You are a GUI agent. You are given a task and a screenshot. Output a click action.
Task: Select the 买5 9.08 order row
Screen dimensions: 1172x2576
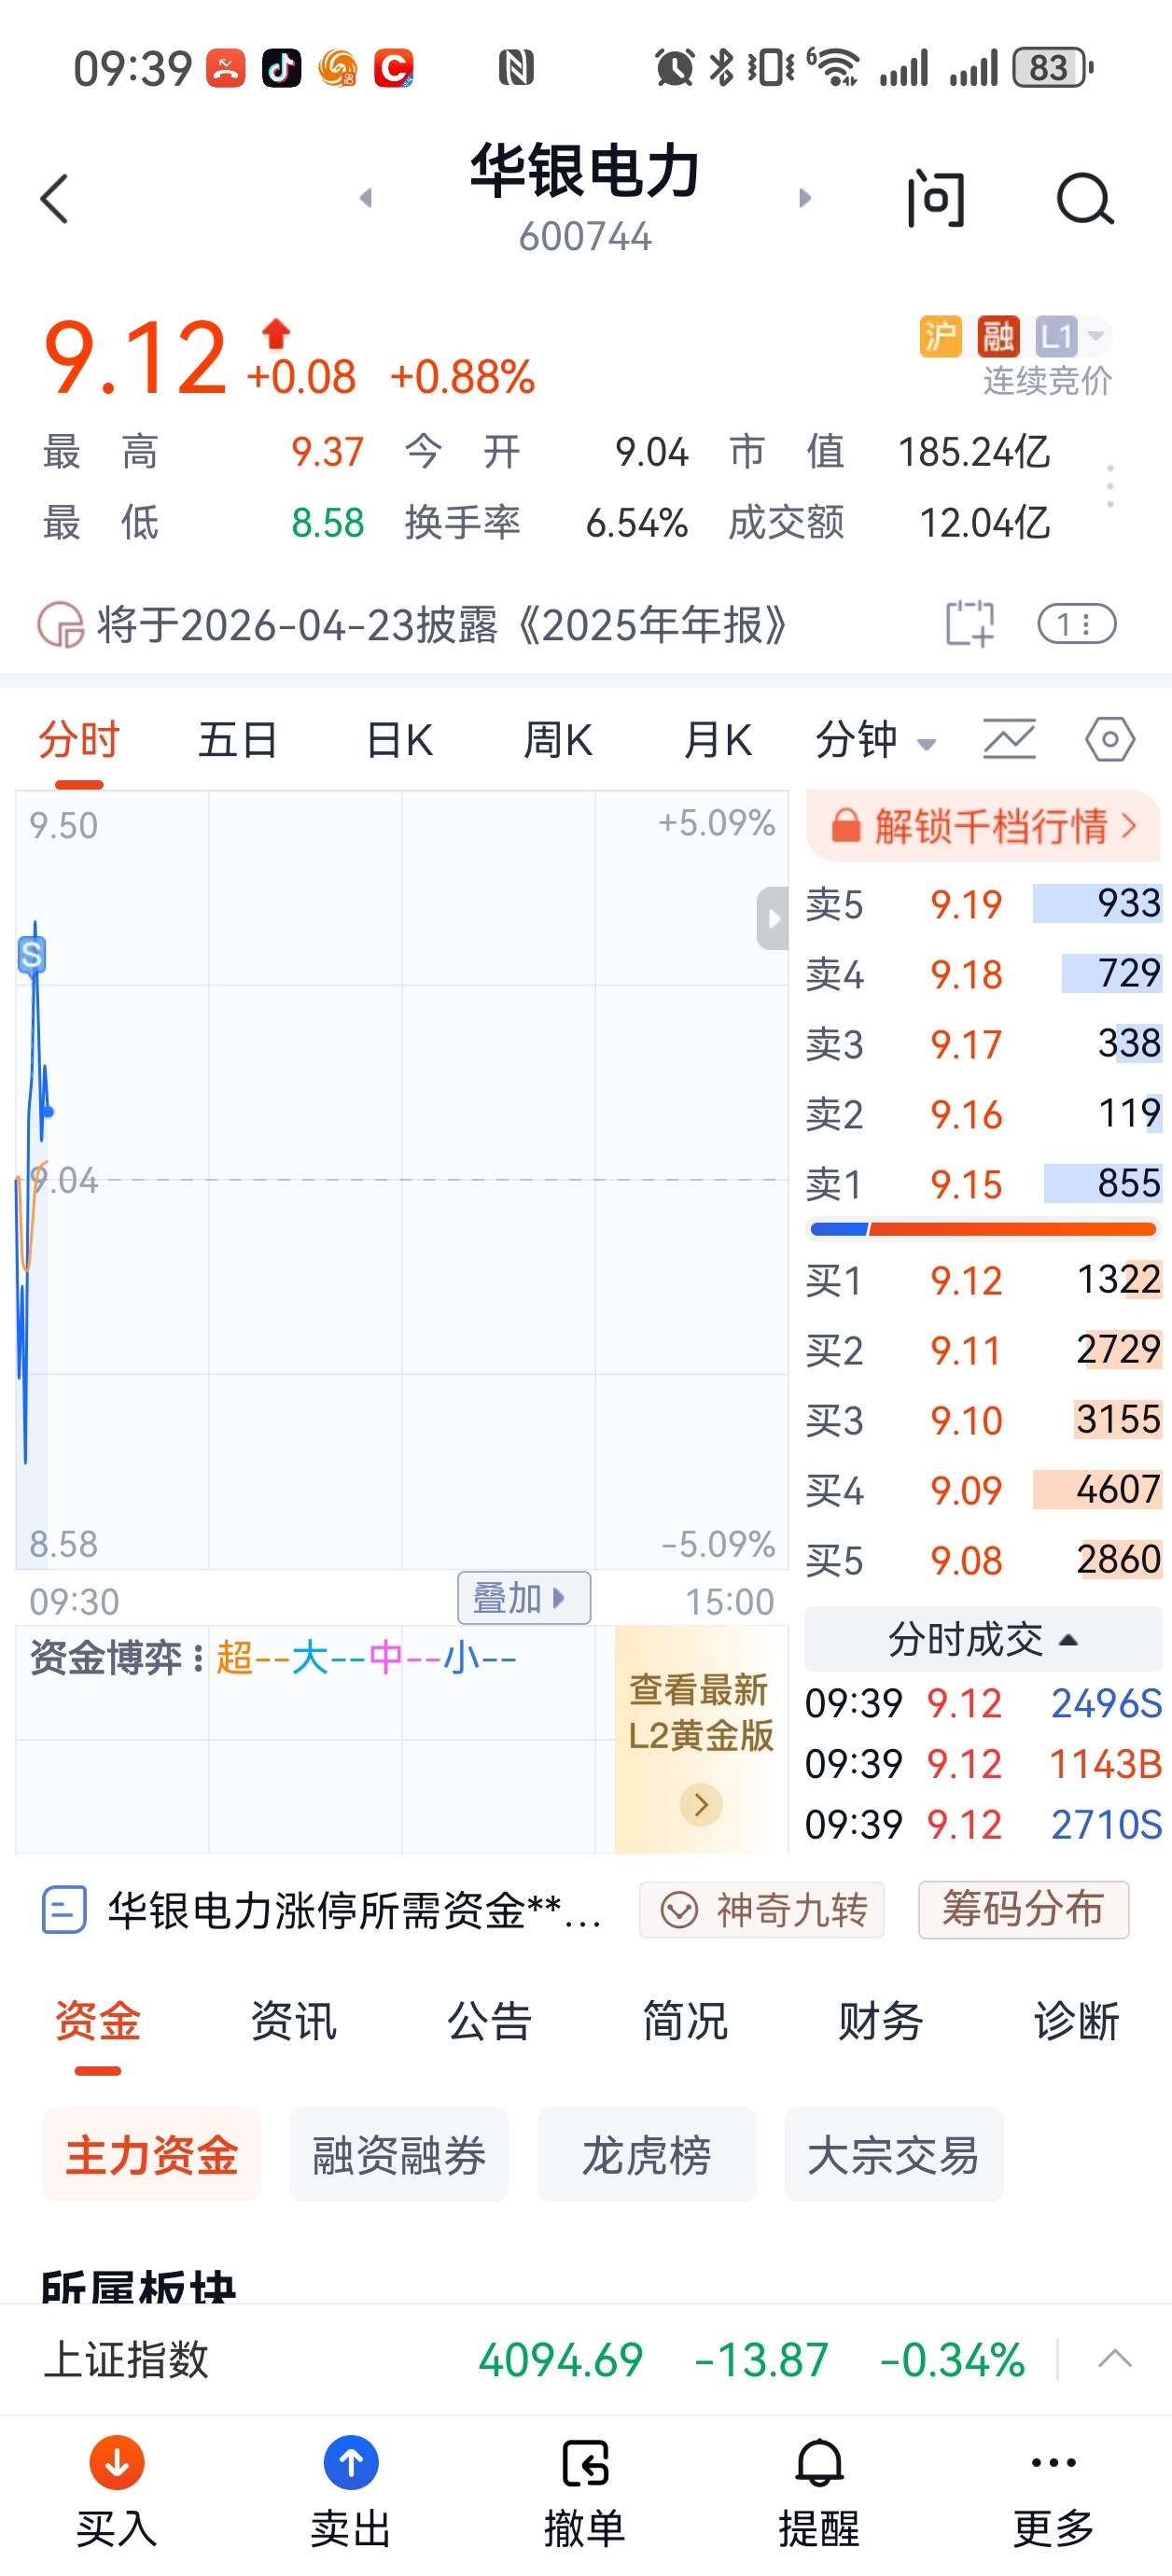[x=983, y=1560]
